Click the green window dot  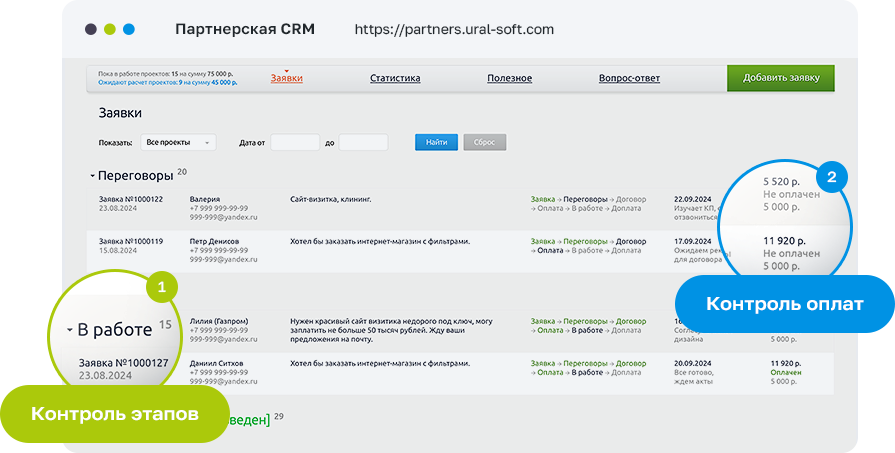click(x=110, y=29)
